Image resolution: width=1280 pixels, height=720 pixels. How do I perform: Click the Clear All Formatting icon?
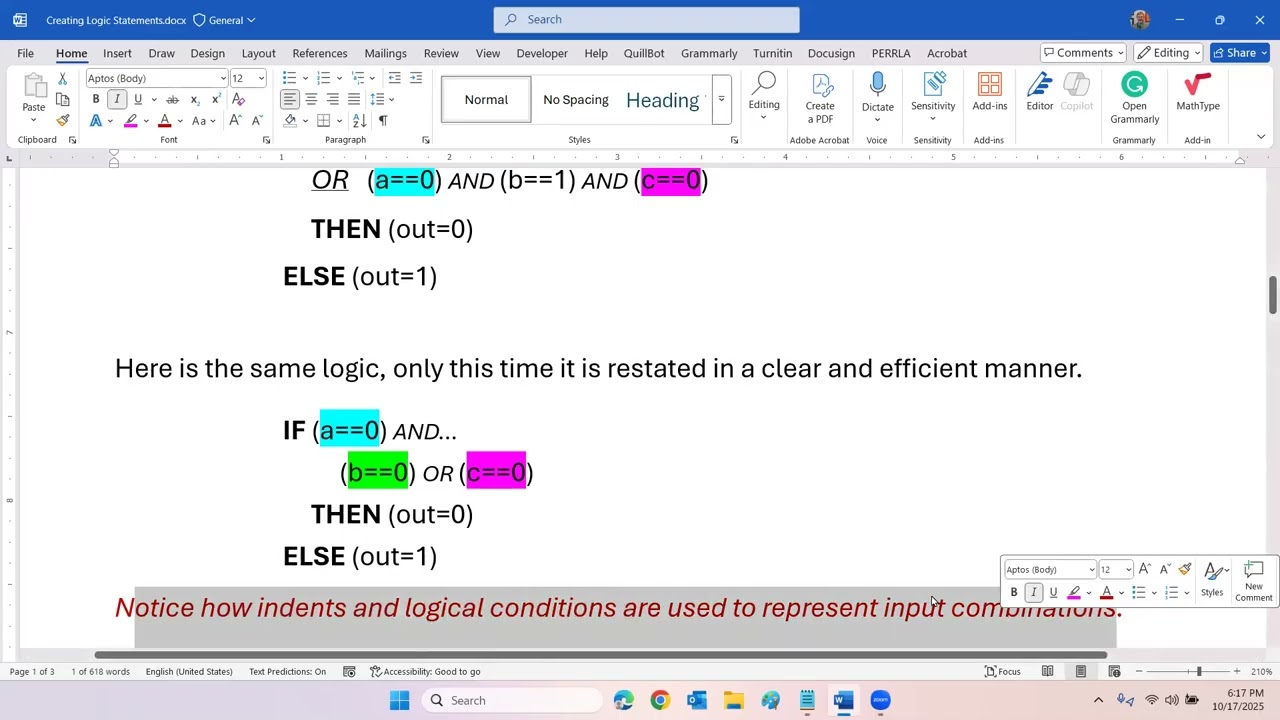click(238, 99)
